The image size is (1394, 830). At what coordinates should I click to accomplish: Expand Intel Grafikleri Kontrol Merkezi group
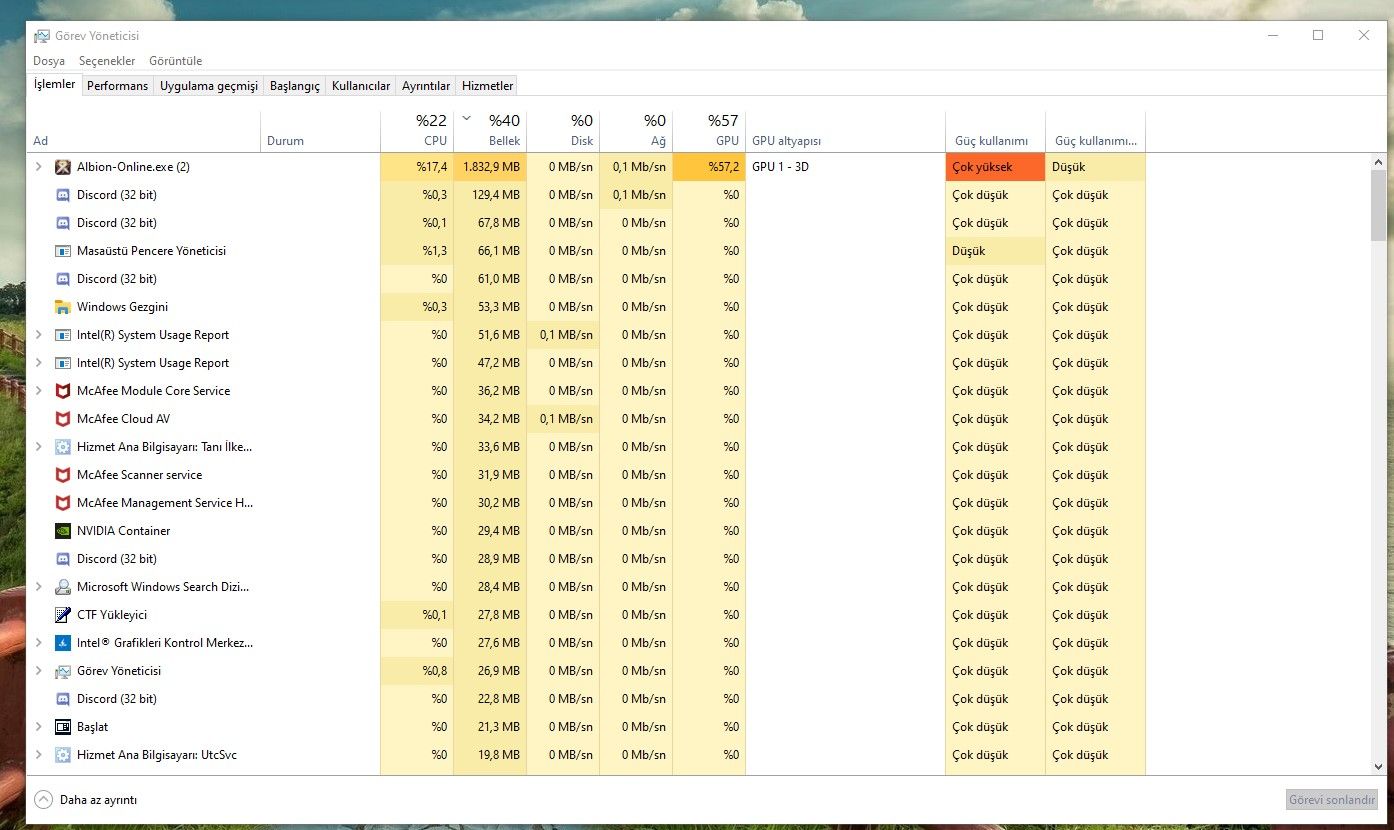(x=39, y=643)
